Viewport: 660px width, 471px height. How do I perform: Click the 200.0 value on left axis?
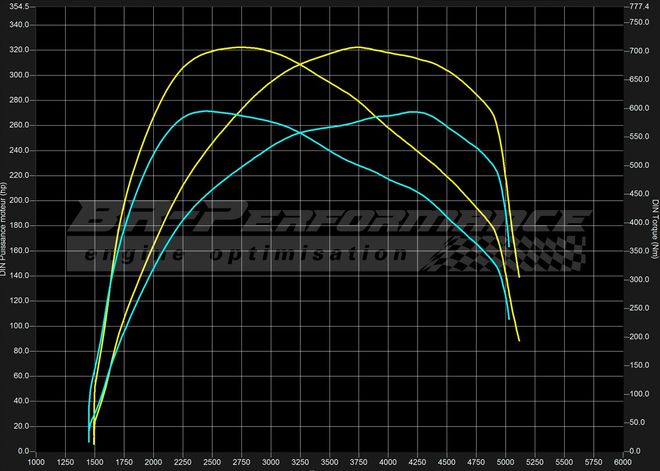(x=19, y=201)
